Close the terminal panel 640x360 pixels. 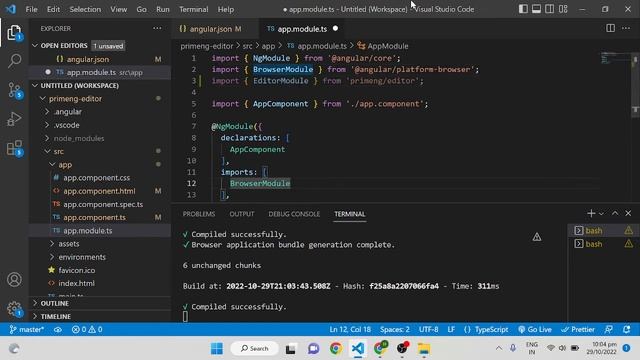[x=628, y=213]
